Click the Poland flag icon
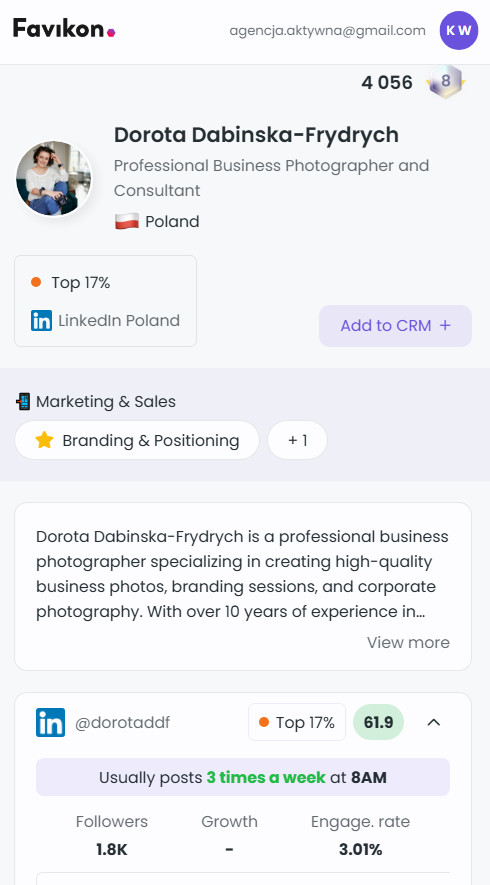This screenshot has width=490, height=885. tap(127, 221)
